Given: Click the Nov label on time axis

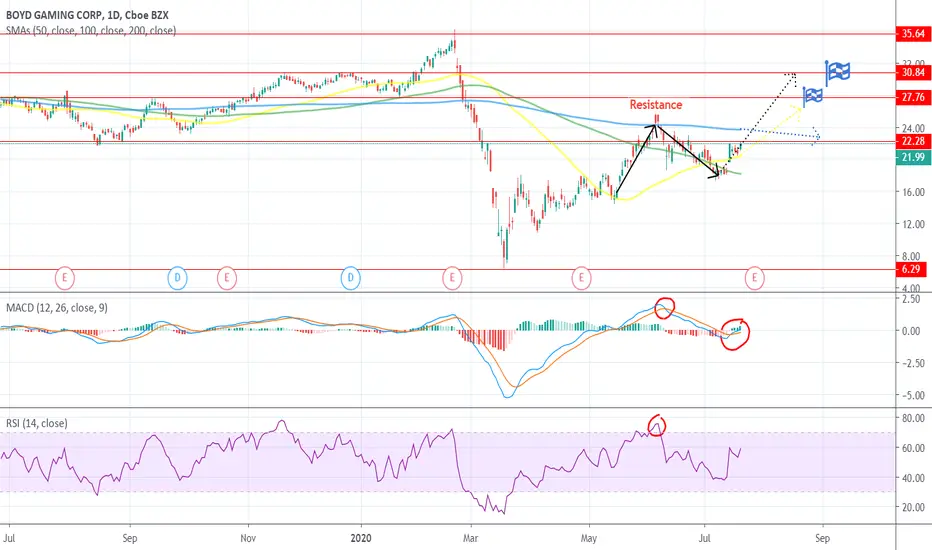Looking at the screenshot, I should 248,538.
